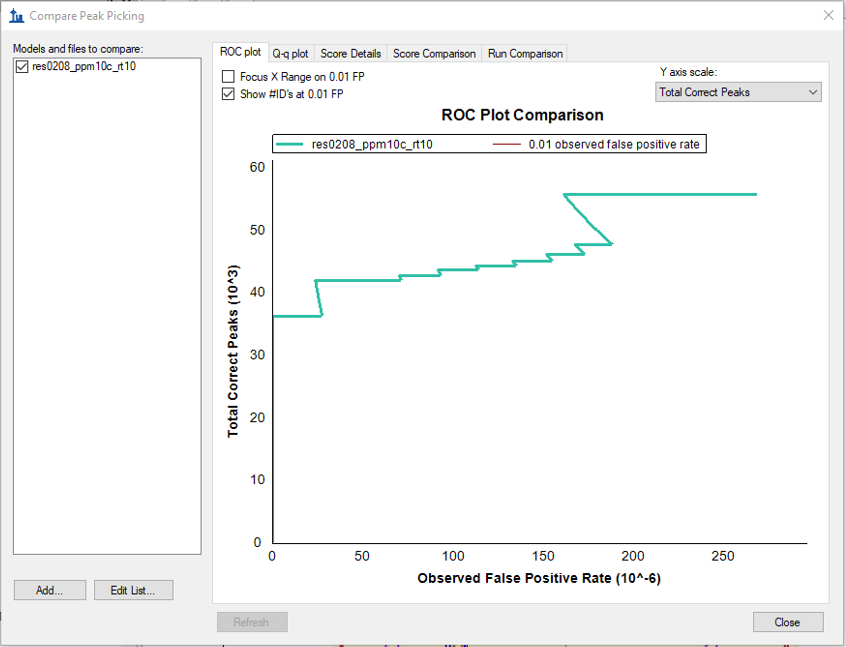Switch to the ROC plot tab
846x647 pixels.
240,53
